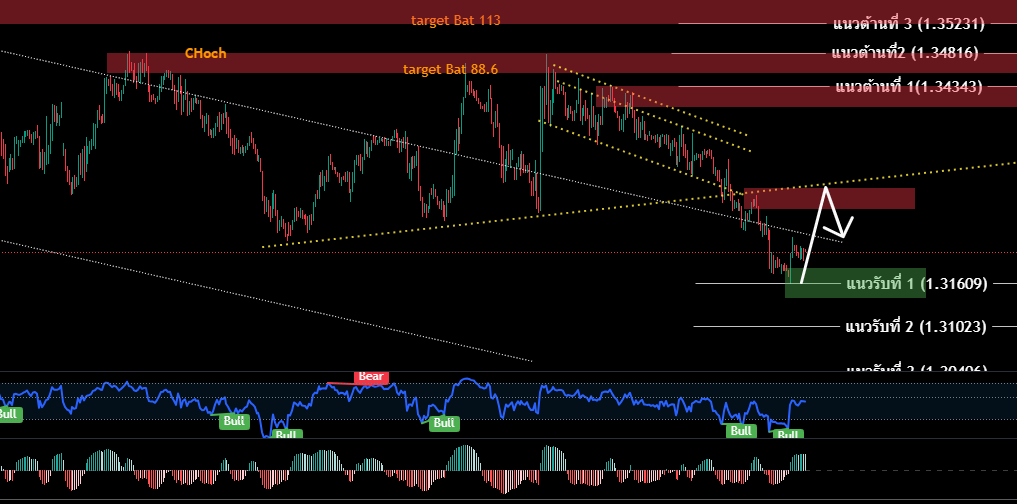Click the rightmost green Bull signal tag

(788, 435)
